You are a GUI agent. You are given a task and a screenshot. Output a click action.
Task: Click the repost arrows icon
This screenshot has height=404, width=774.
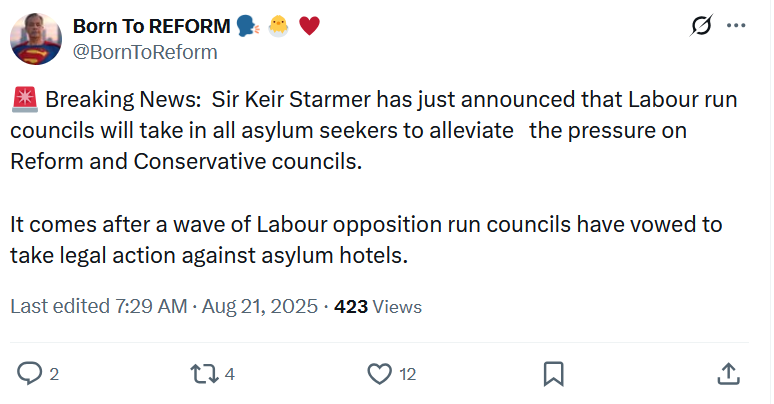[x=203, y=374]
